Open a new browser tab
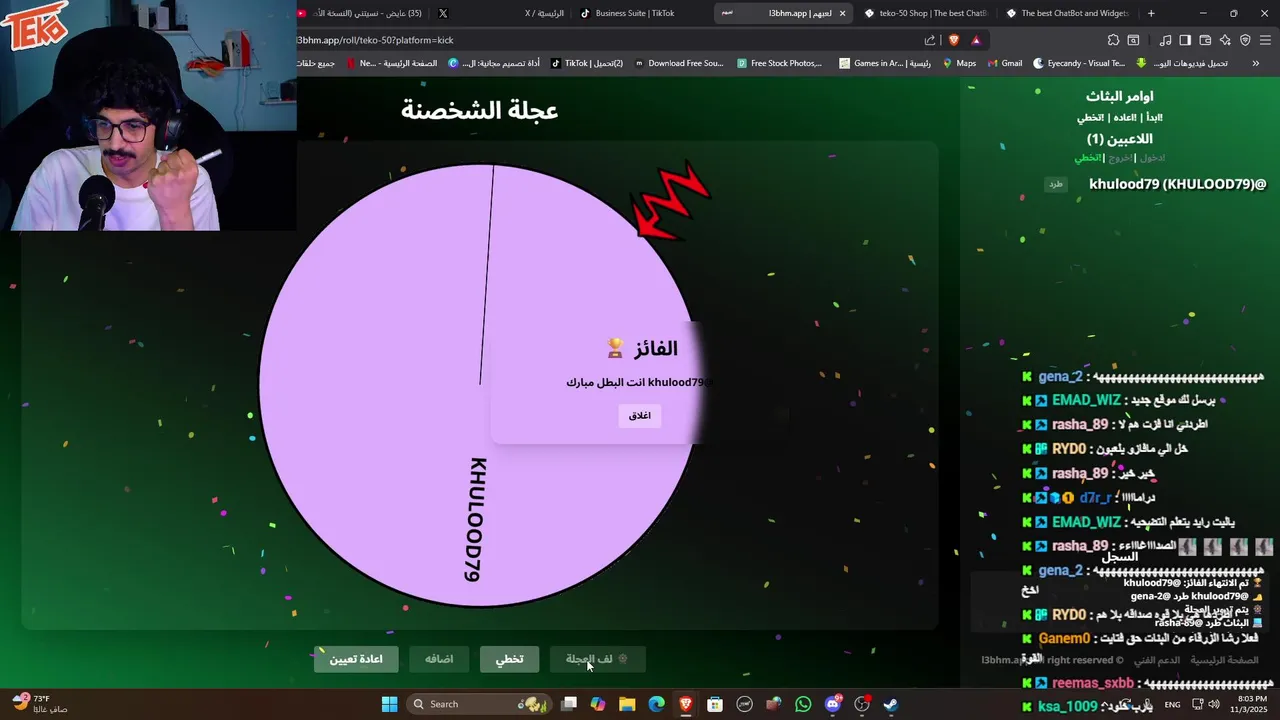 [1151, 13]
